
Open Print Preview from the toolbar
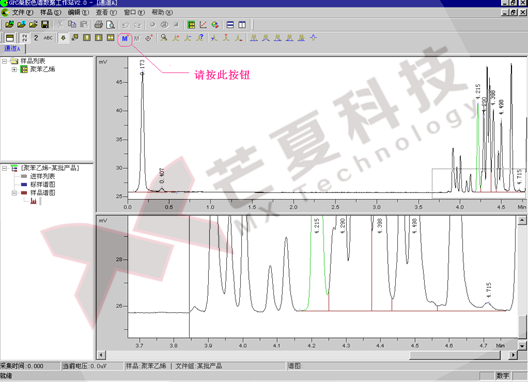tap(110, 25)
